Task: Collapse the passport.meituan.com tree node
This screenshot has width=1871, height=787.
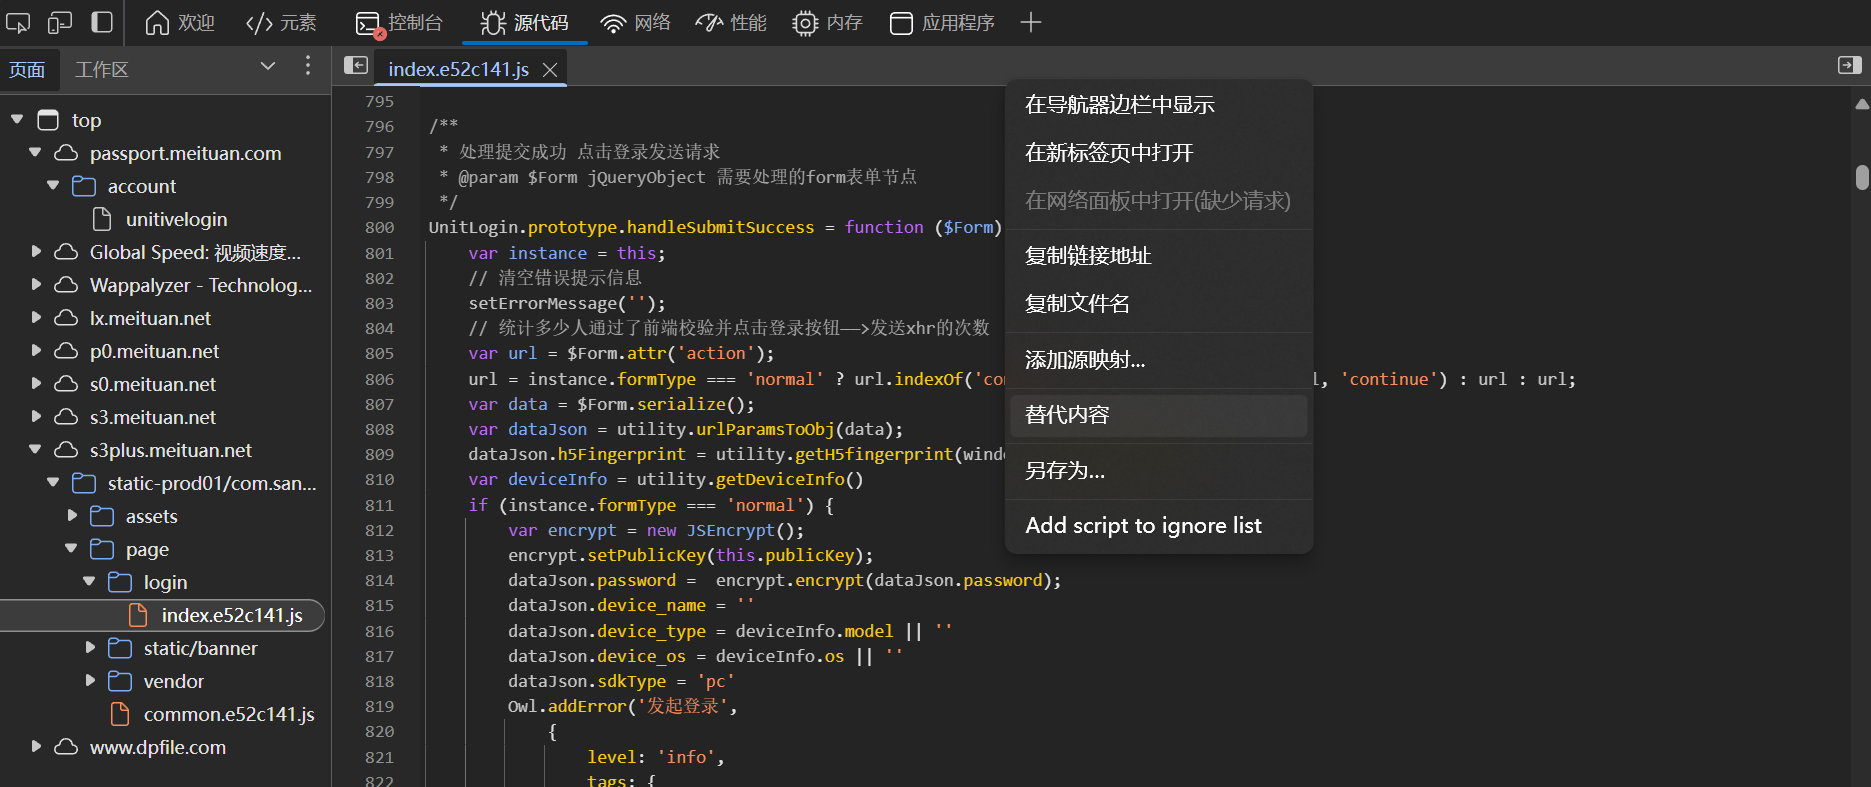Action: point(36,153)
